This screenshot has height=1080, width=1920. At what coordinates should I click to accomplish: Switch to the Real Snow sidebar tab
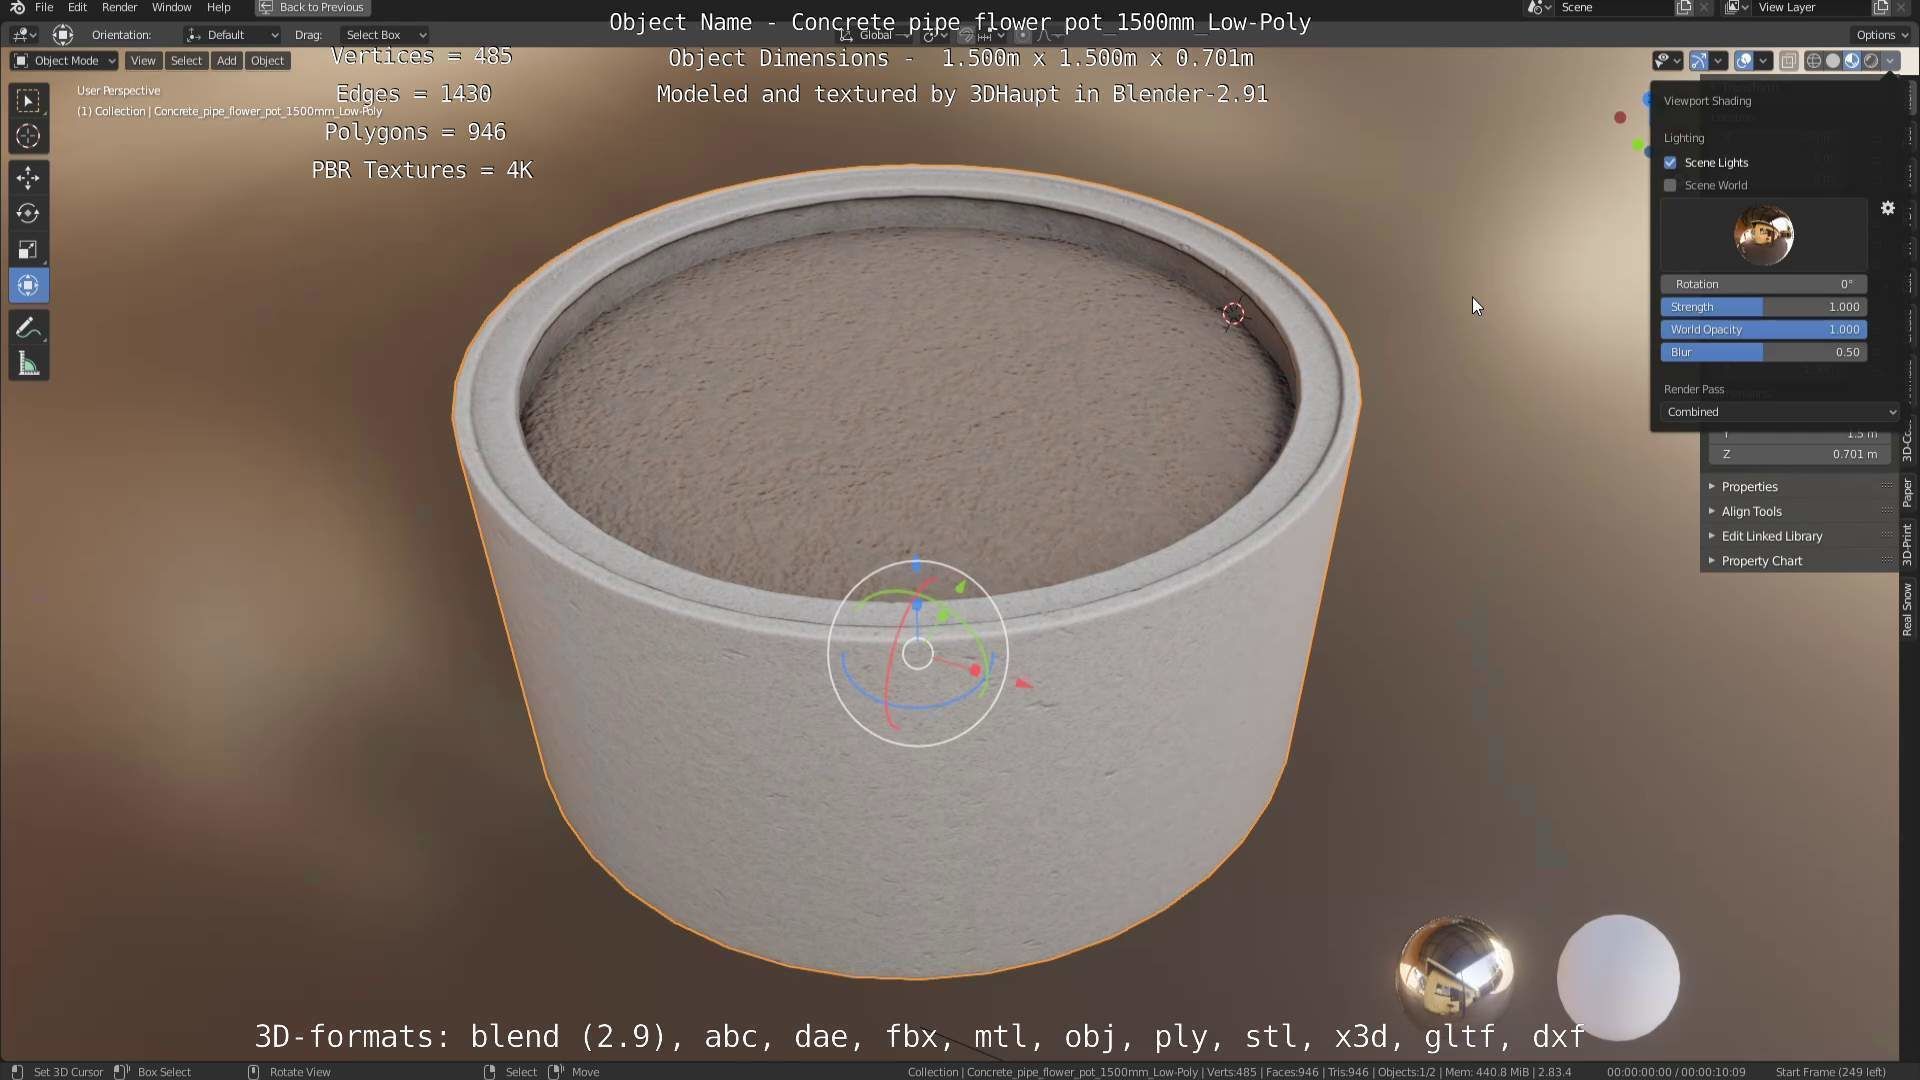1908,610
